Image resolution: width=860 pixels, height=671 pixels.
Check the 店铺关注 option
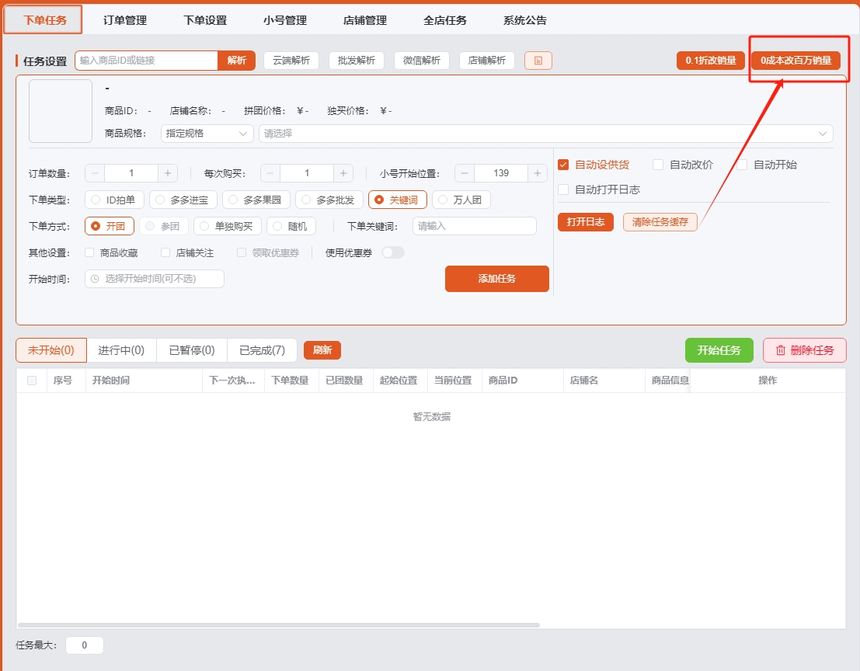(165, 252)
